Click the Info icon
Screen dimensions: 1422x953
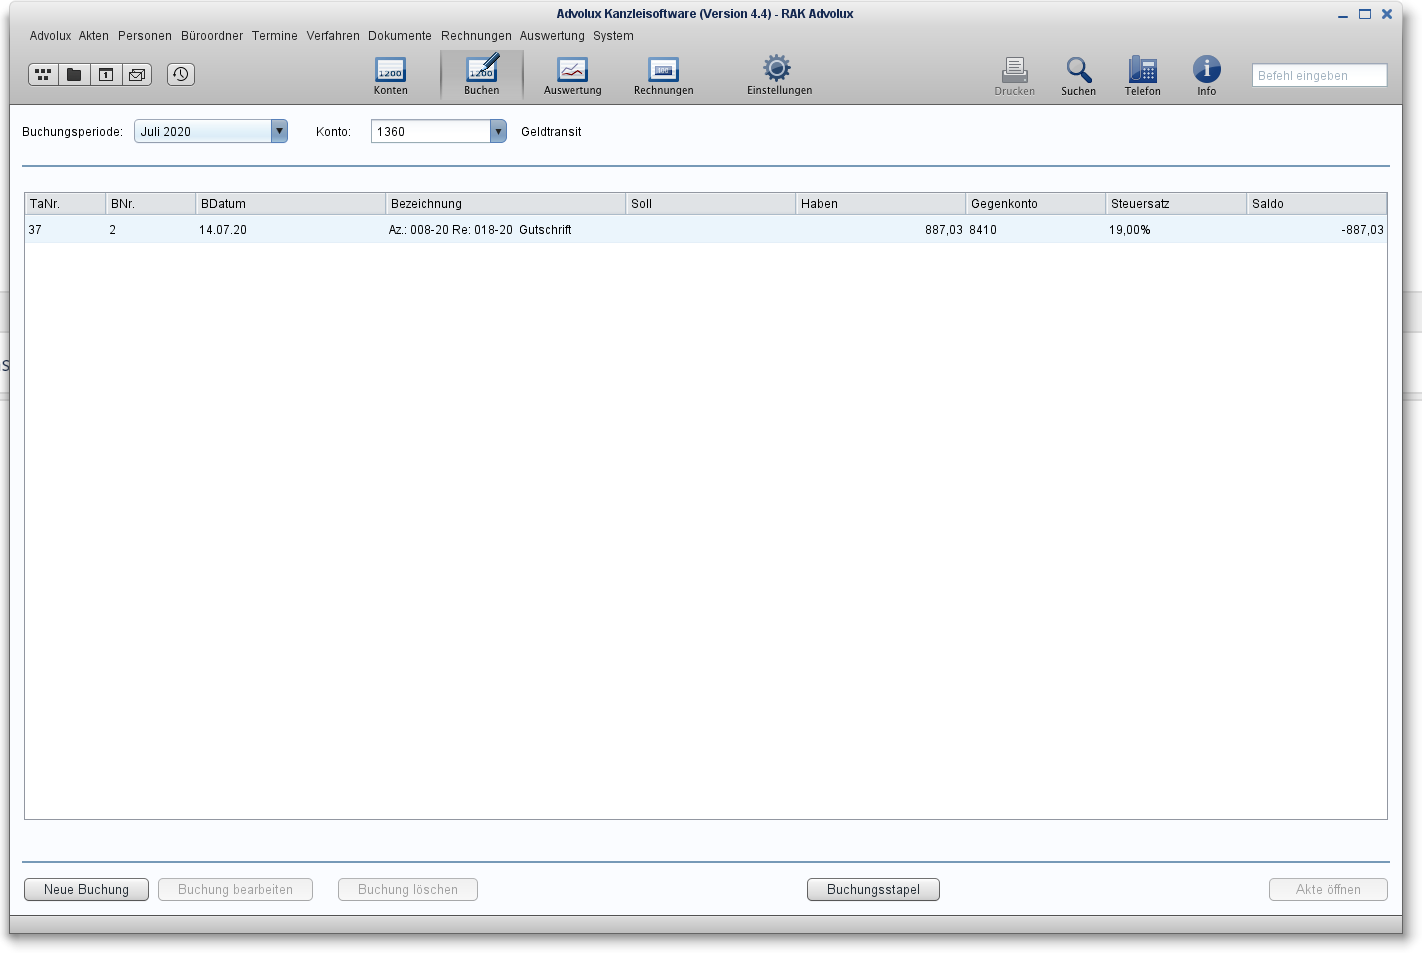(1206, 76)
